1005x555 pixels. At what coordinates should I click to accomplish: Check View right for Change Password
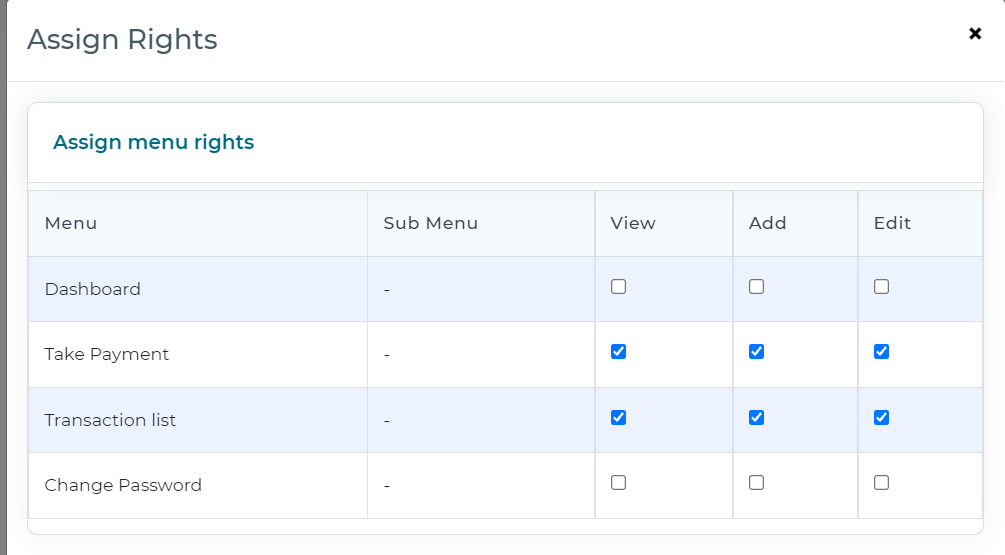tap(619, 483)
